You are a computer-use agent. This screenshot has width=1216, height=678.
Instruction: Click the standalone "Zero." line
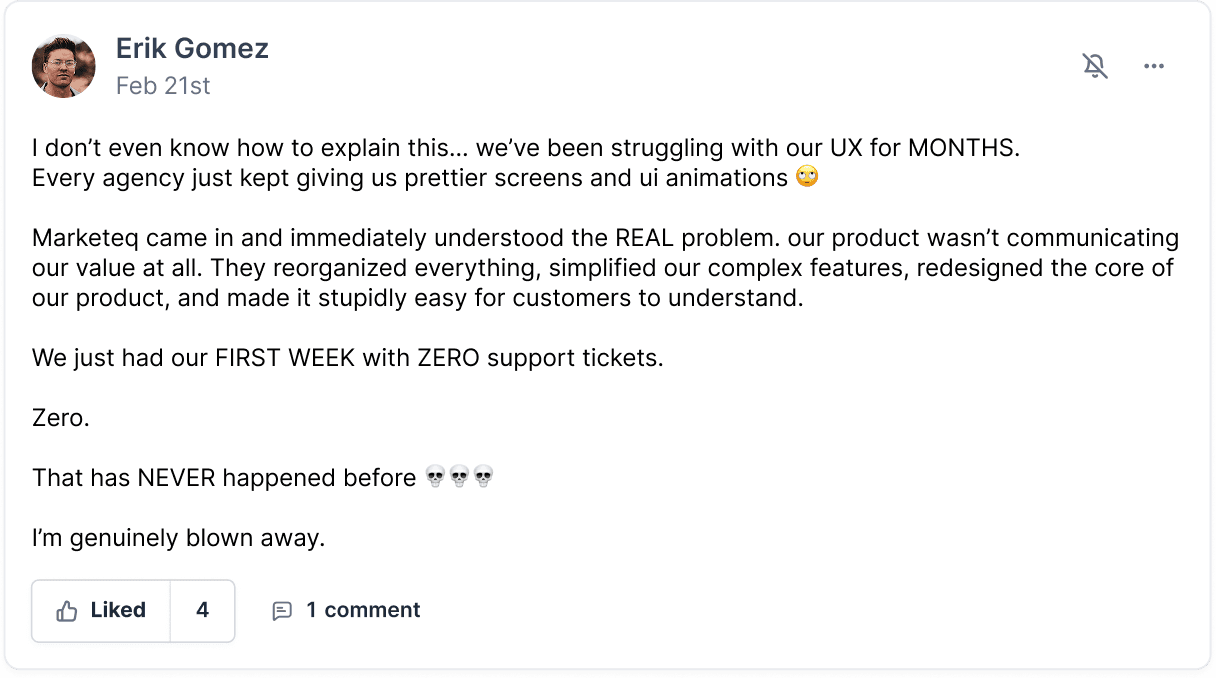tap(61, 418)
